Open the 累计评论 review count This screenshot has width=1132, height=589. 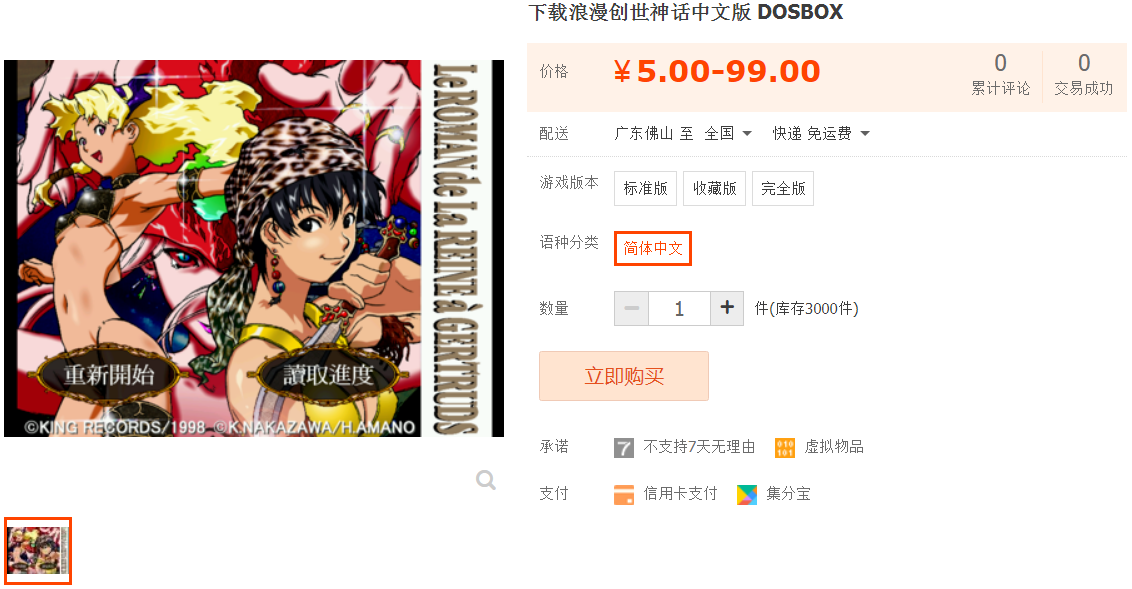1000,74
